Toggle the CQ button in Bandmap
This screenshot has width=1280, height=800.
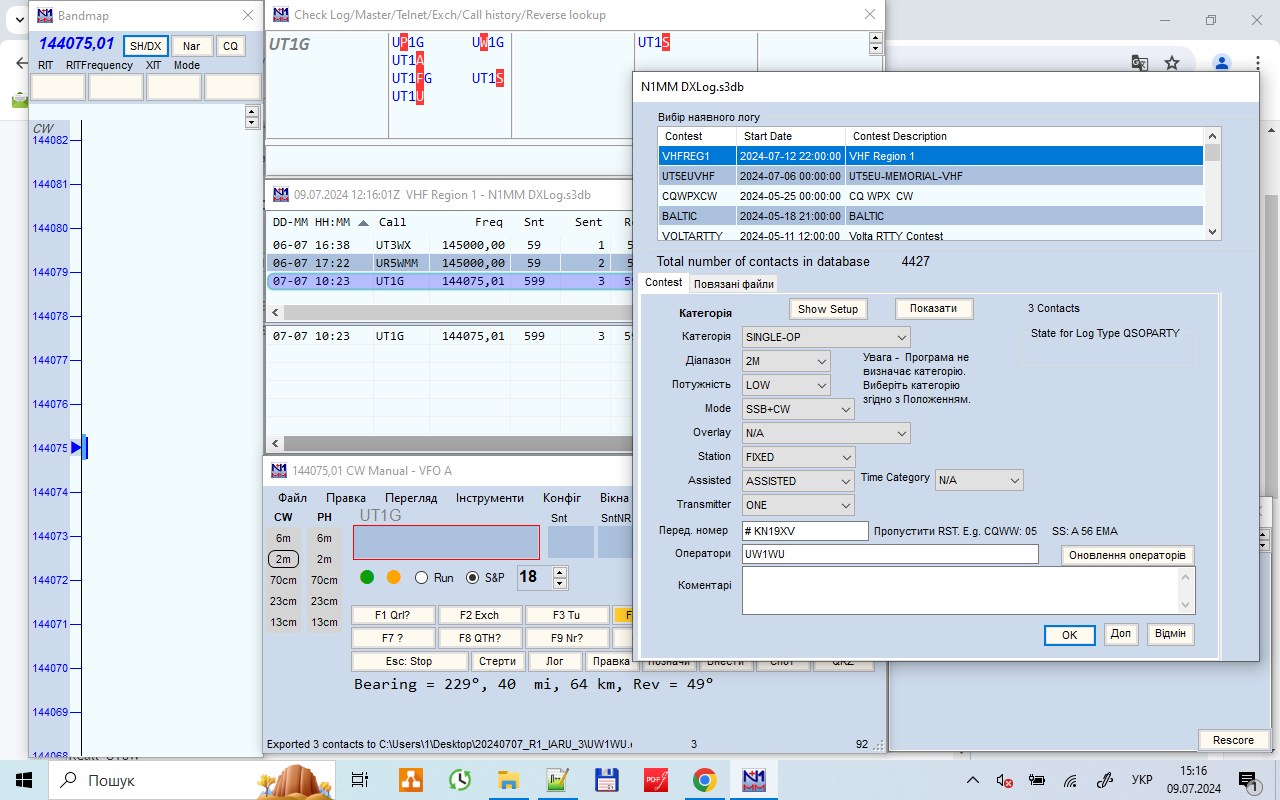click(x=231, y=46)
